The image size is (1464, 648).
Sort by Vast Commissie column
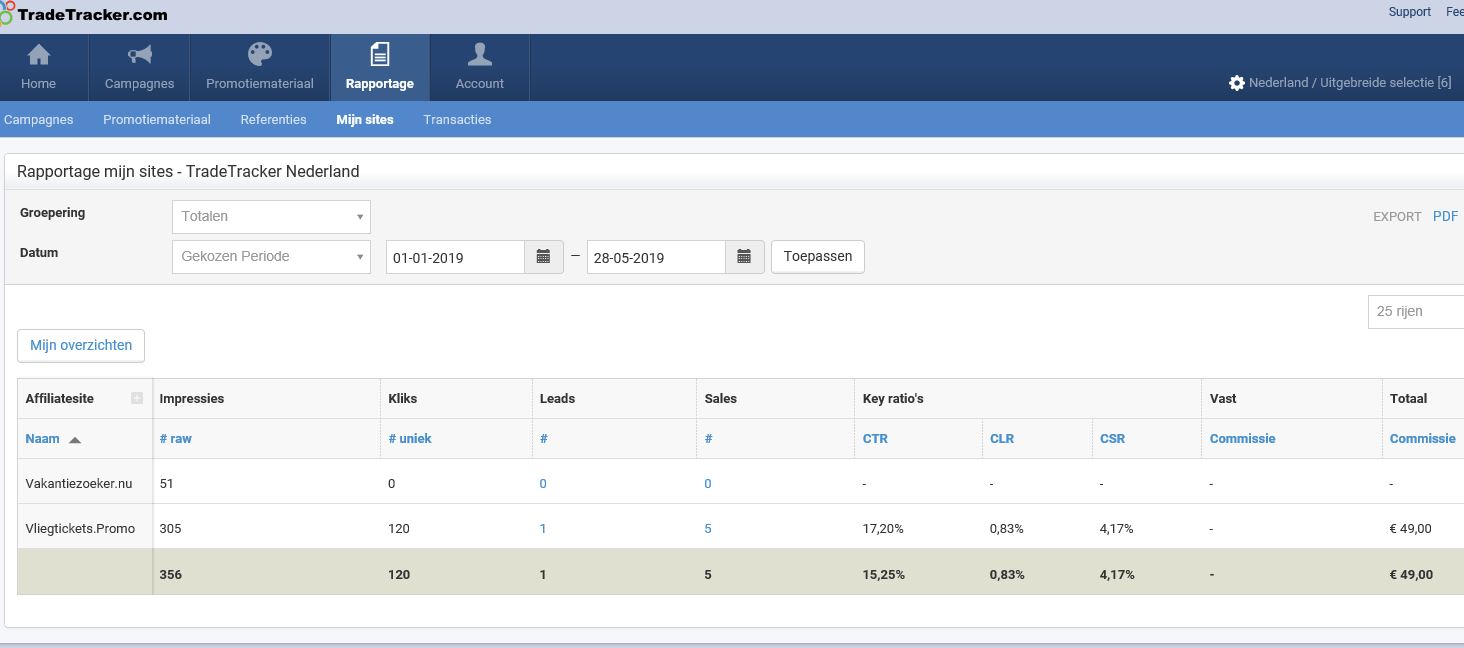(1243, 438)
